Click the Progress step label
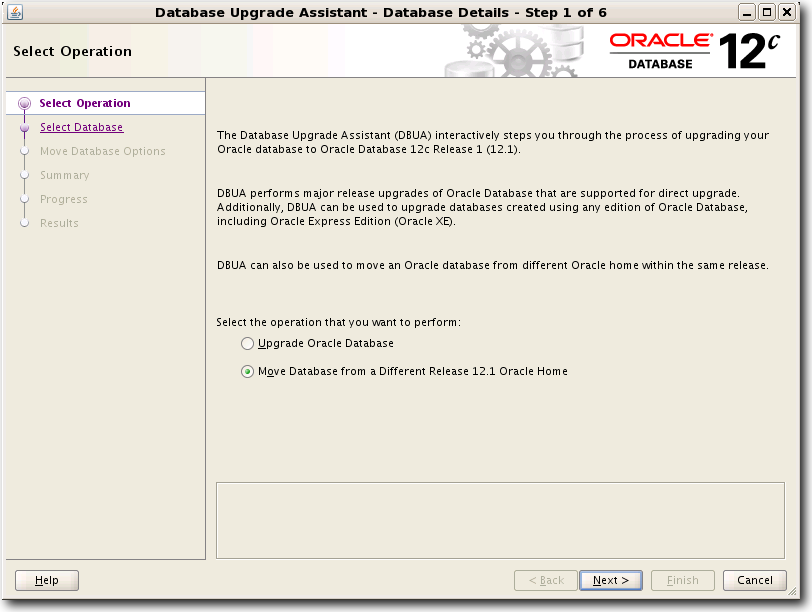This screenshot has height=612, width=812. [x=64, y=199]
